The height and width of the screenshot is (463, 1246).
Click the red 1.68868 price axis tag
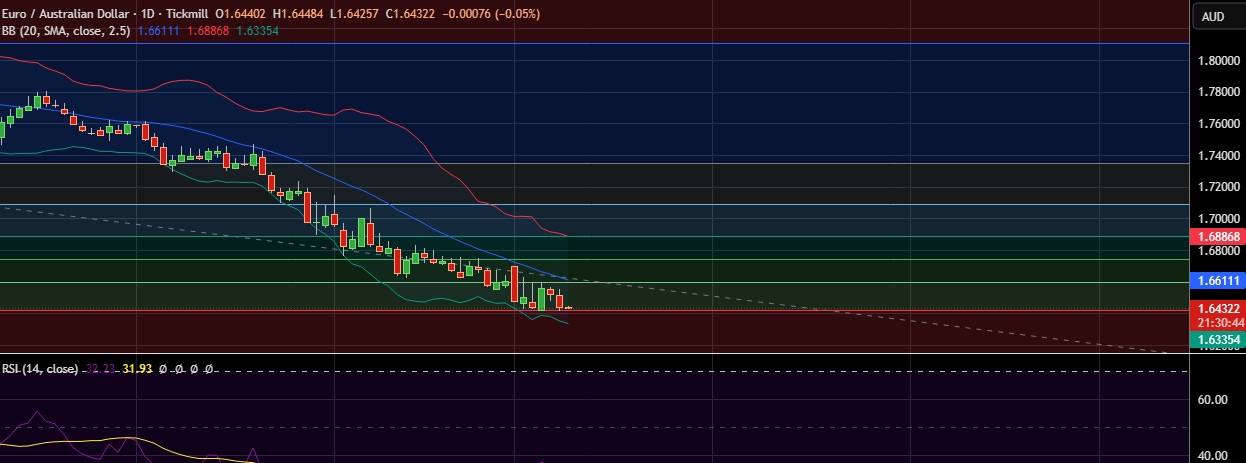point(1218,237)
